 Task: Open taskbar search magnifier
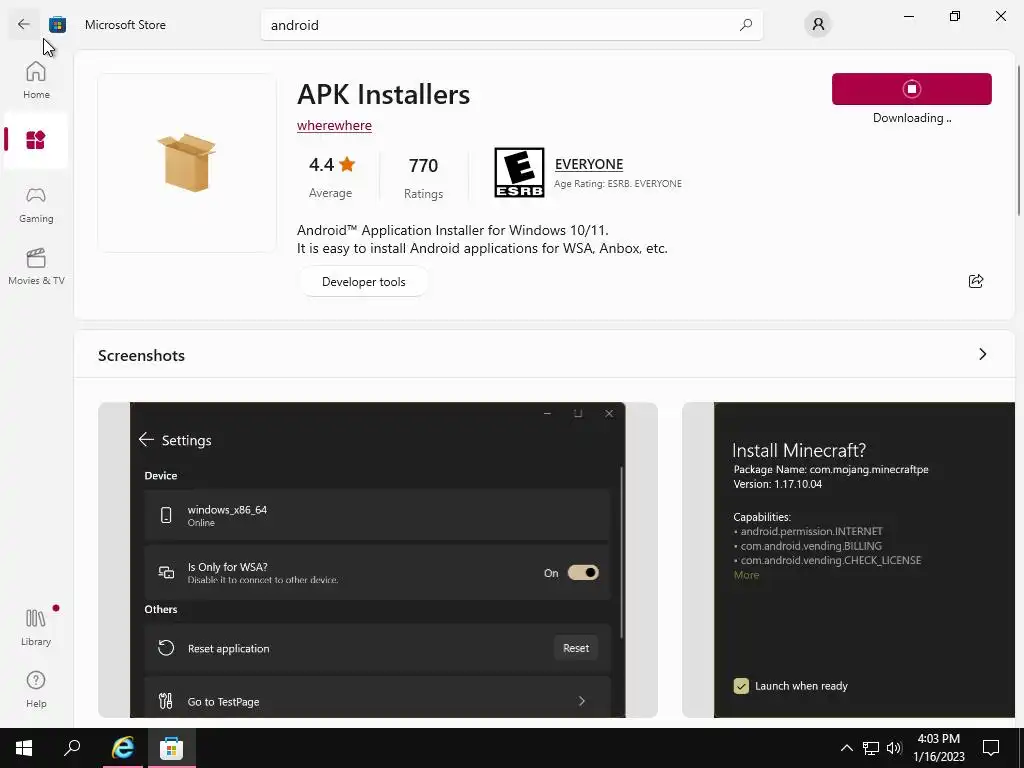(x=72, y=748)
